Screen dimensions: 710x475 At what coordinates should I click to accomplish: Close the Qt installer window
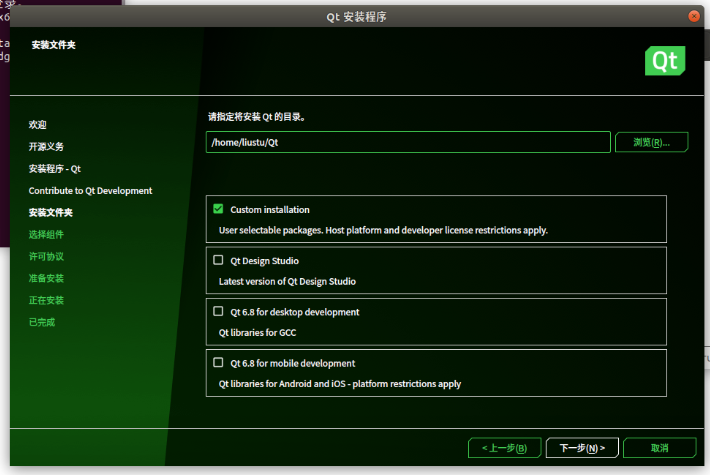(694, 15)
